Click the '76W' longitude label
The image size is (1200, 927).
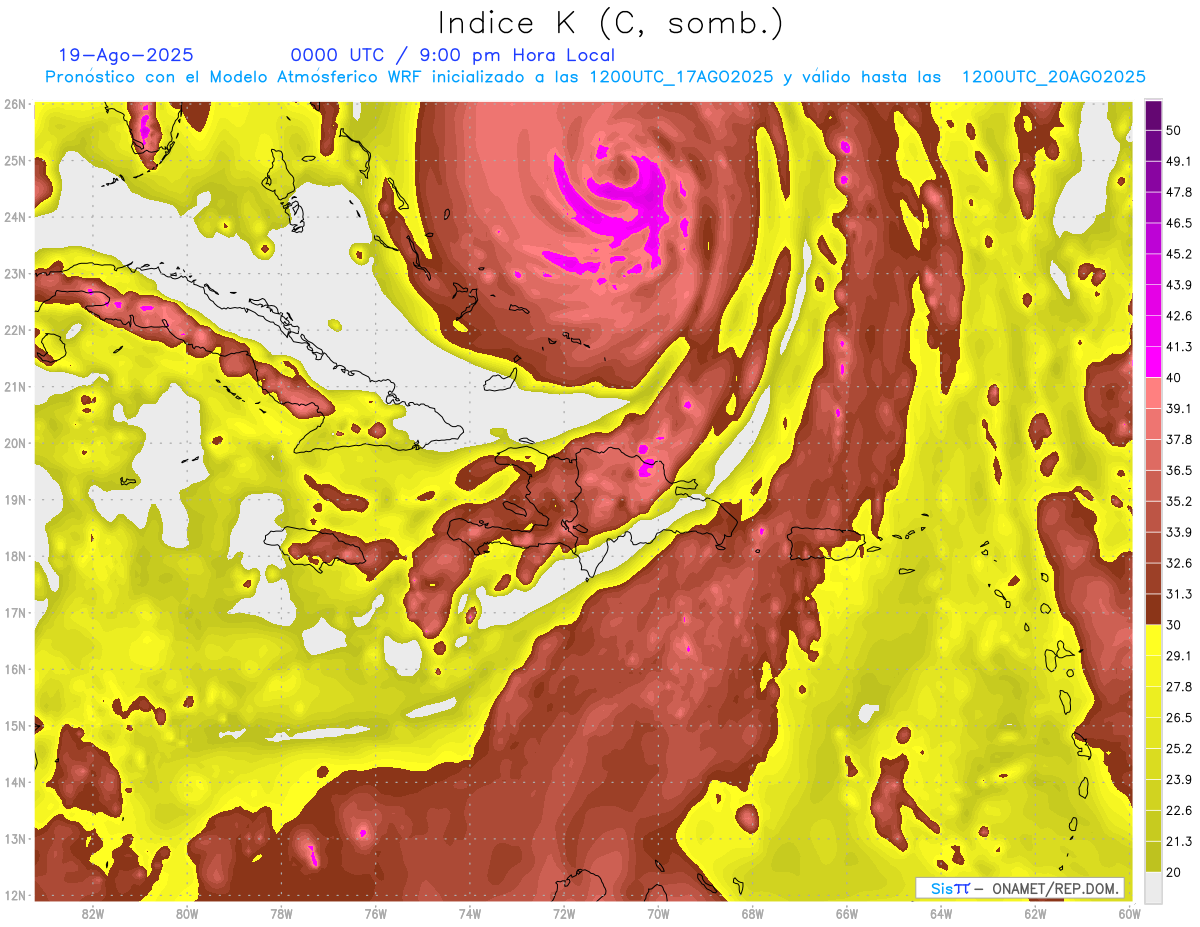coord(375,914)
